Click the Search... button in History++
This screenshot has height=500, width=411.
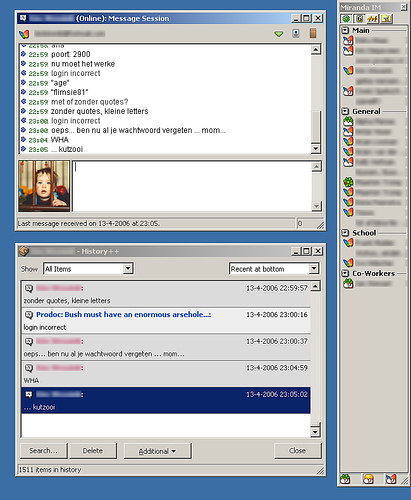44,451
